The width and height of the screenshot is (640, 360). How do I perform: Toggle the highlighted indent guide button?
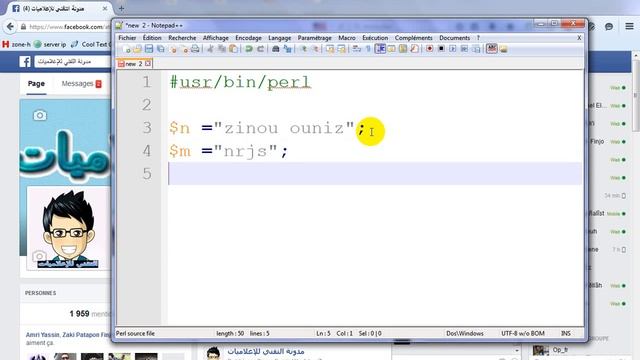(380, 49)
